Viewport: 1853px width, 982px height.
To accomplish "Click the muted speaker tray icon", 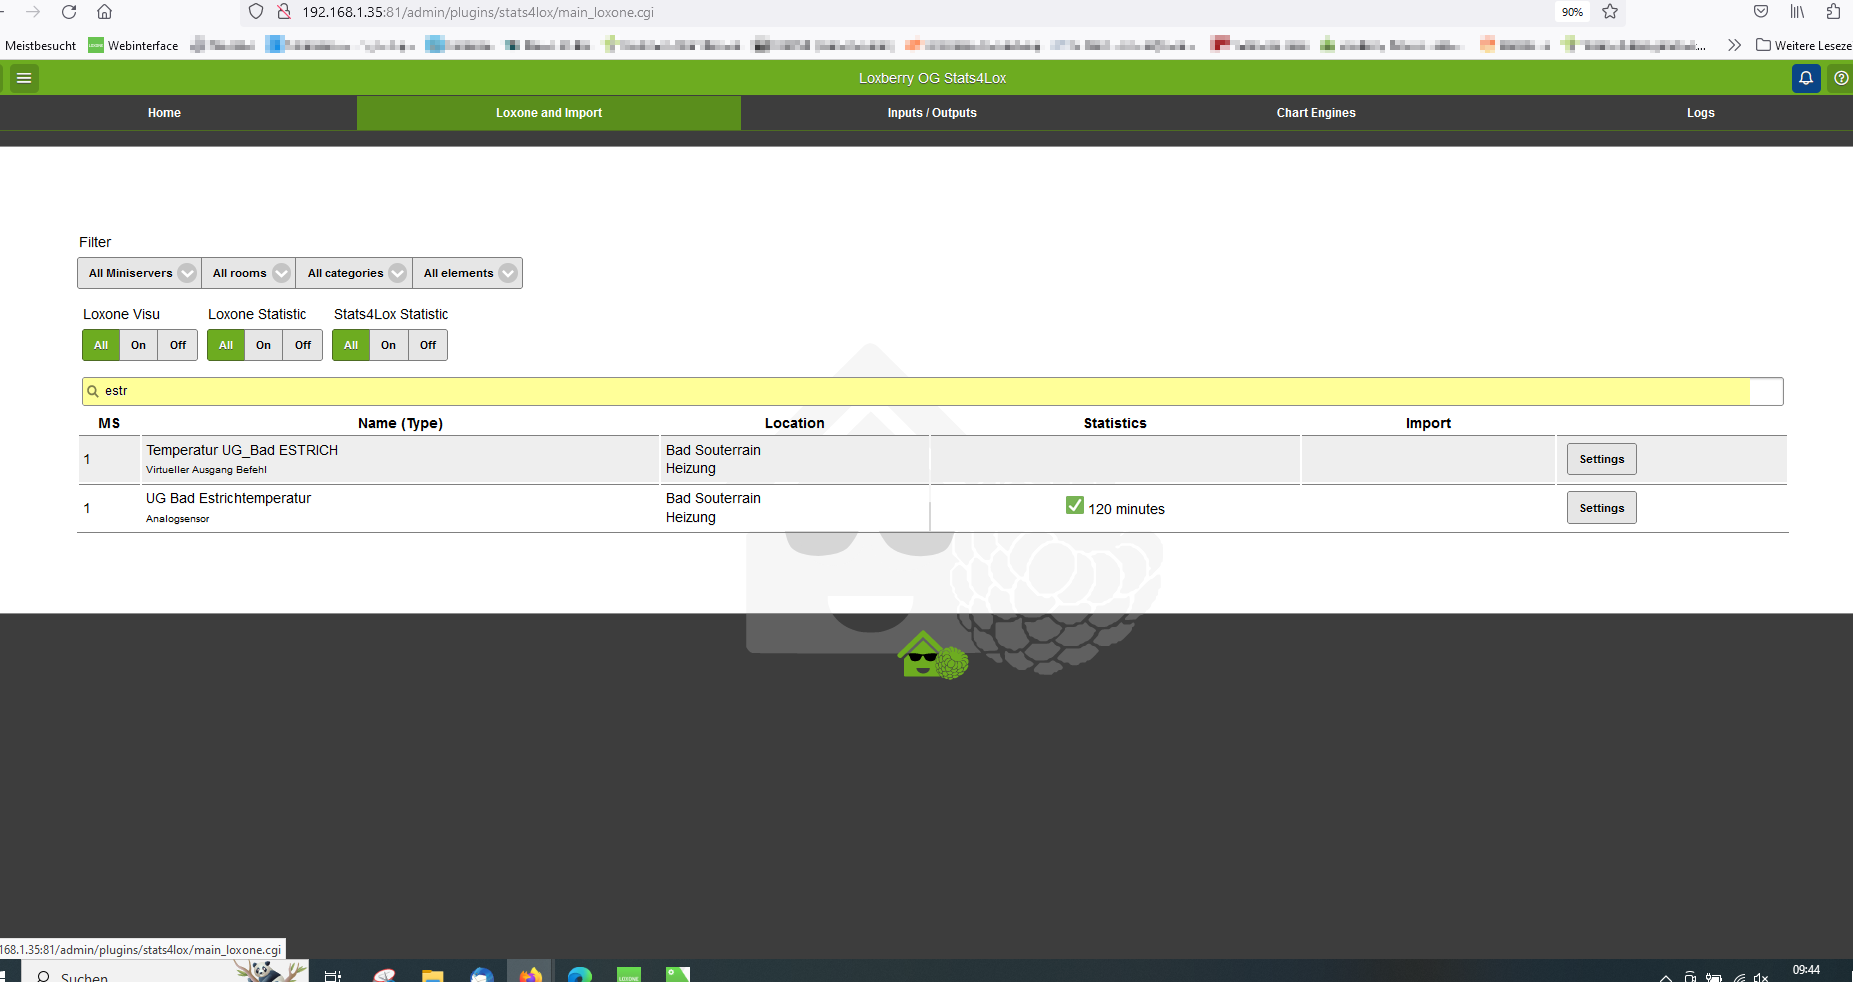I will coord(1761,976).
